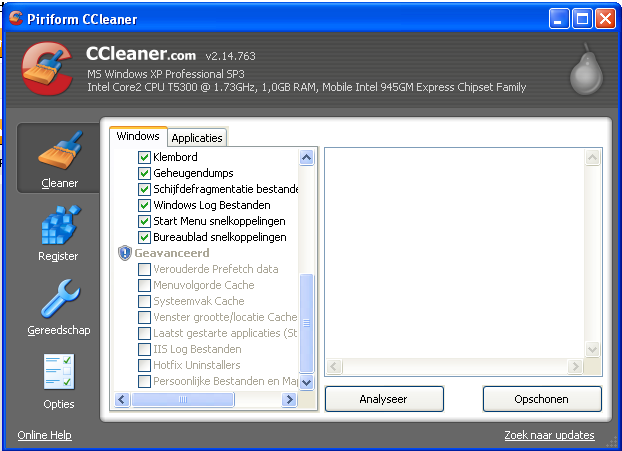The image size is (622, 451).
Task: Click the CCleaner.com header title
Action: click(141, 54)
